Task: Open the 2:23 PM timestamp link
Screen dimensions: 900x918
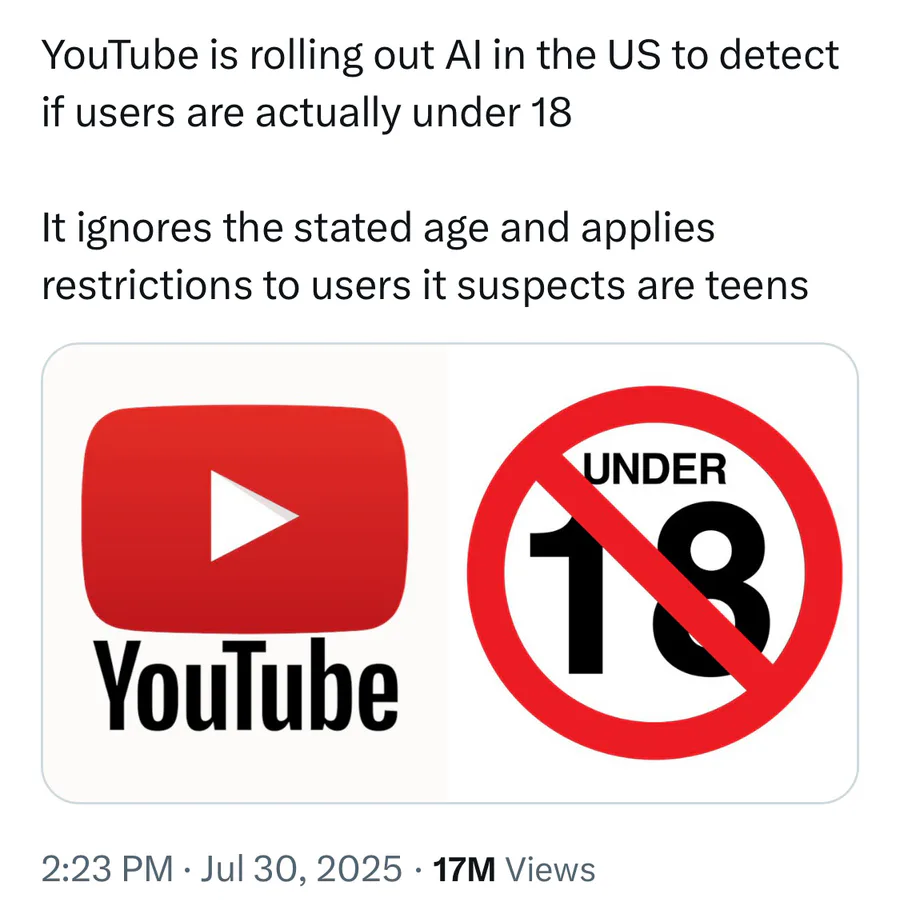Action: pyautogui.click(x=107, y=868)
